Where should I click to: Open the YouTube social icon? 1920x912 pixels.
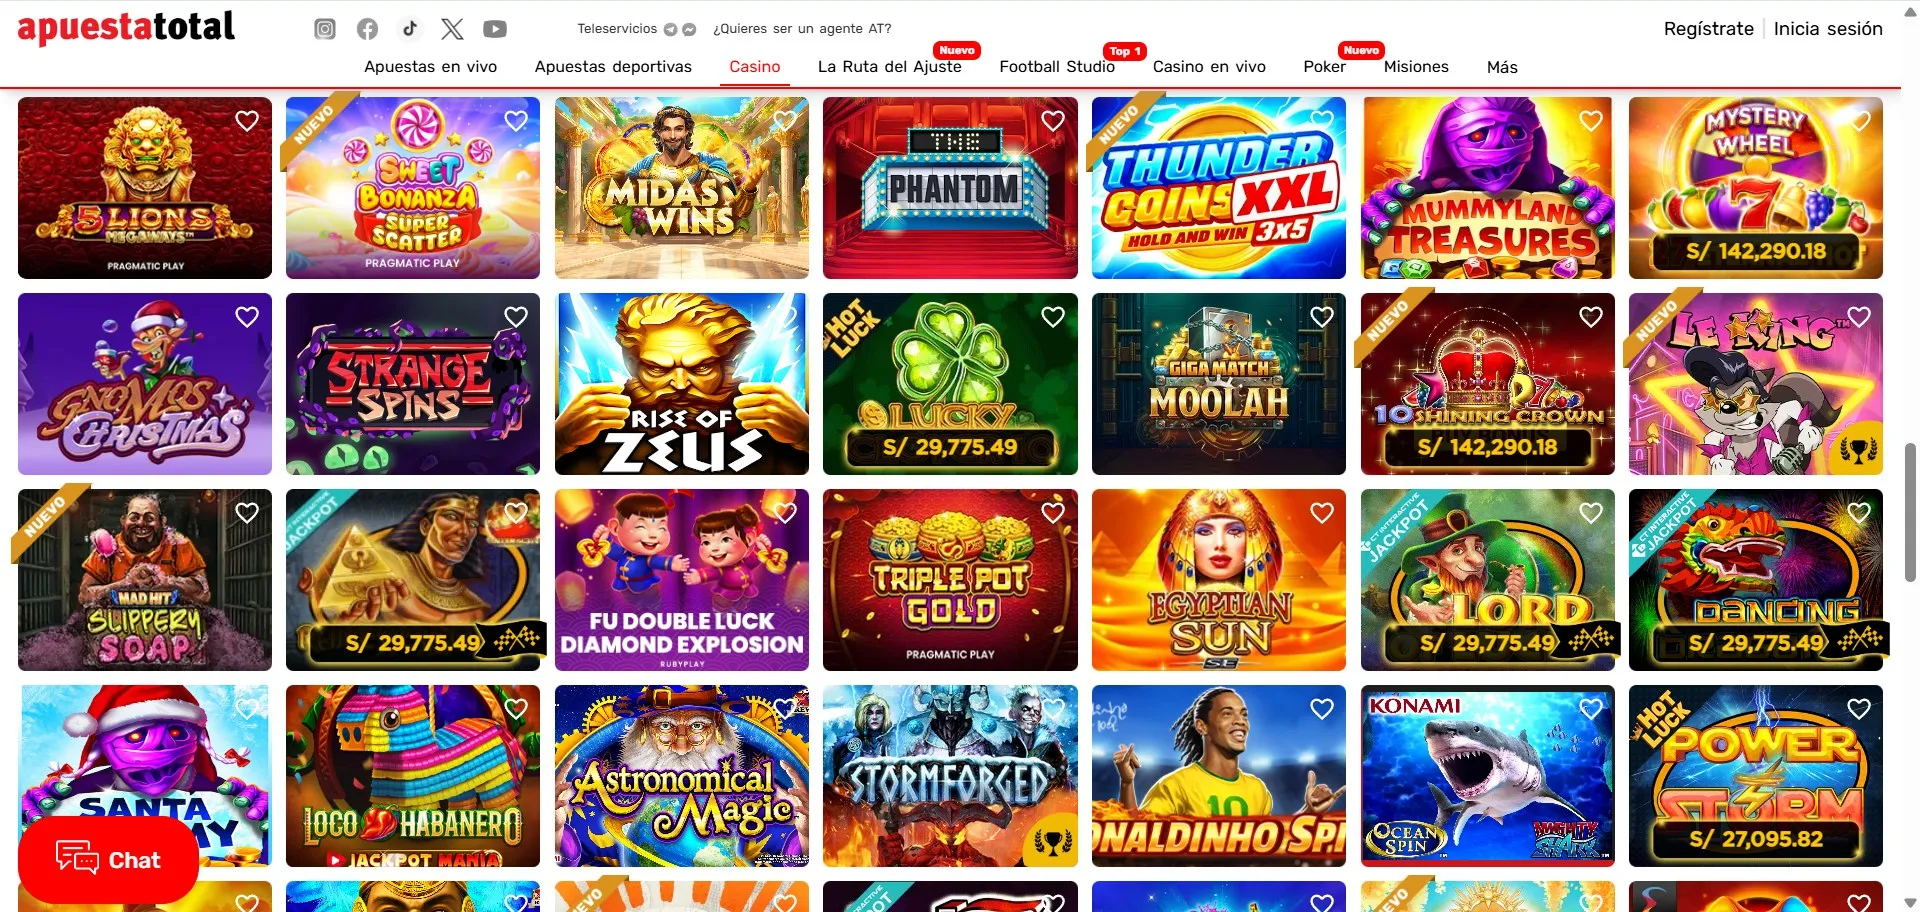(495, 29)
